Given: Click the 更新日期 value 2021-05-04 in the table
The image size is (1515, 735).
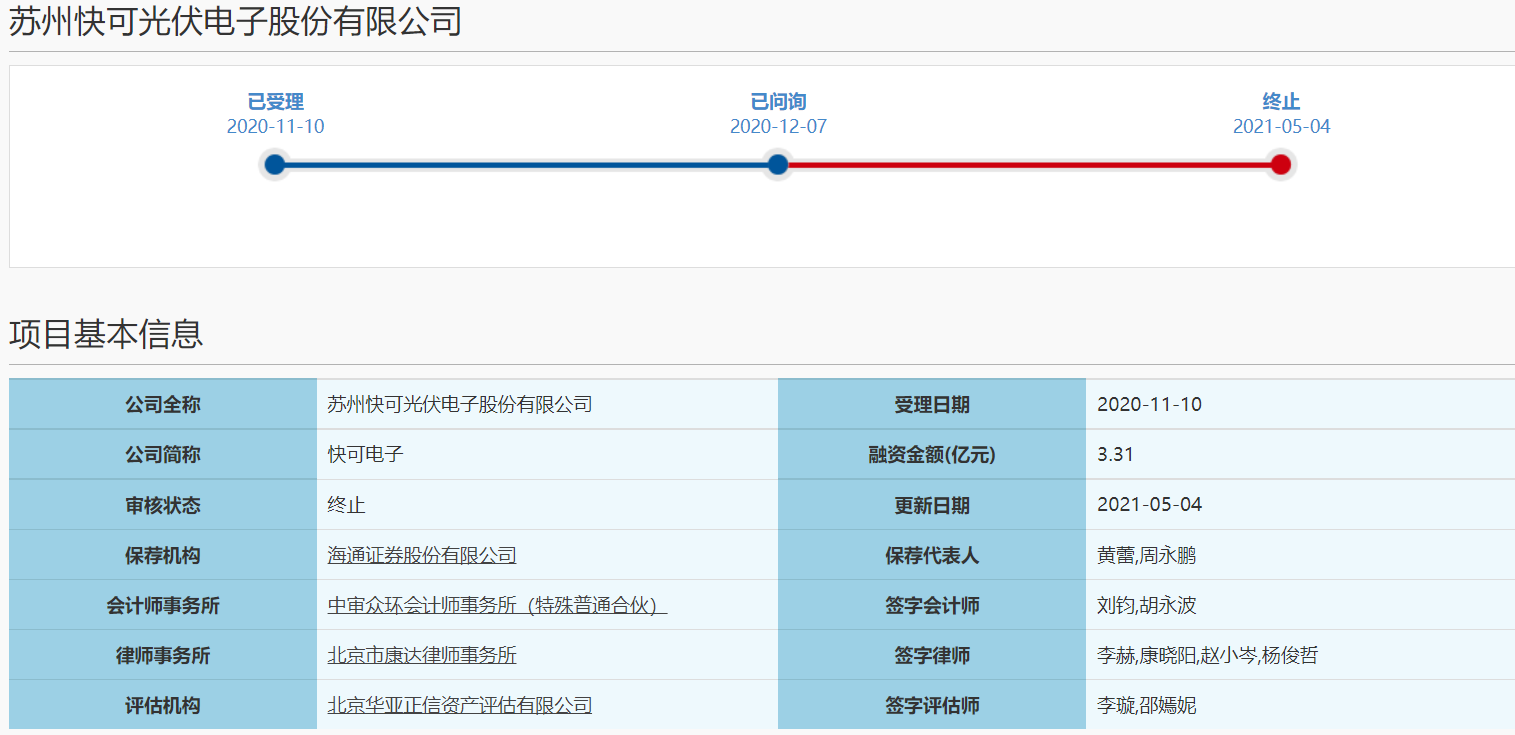Looking at the screenshot, I should pos(1149,505).
